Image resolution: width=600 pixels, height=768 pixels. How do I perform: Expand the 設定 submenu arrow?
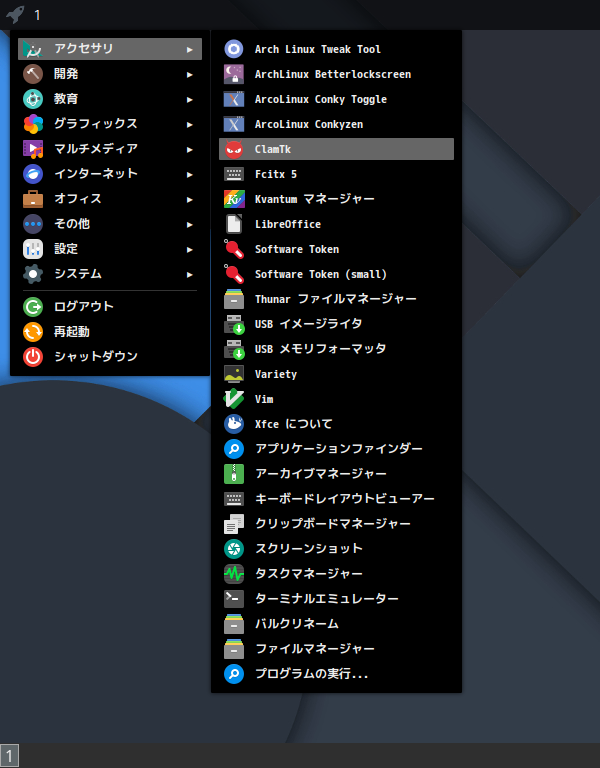click(x=190, y=249)
